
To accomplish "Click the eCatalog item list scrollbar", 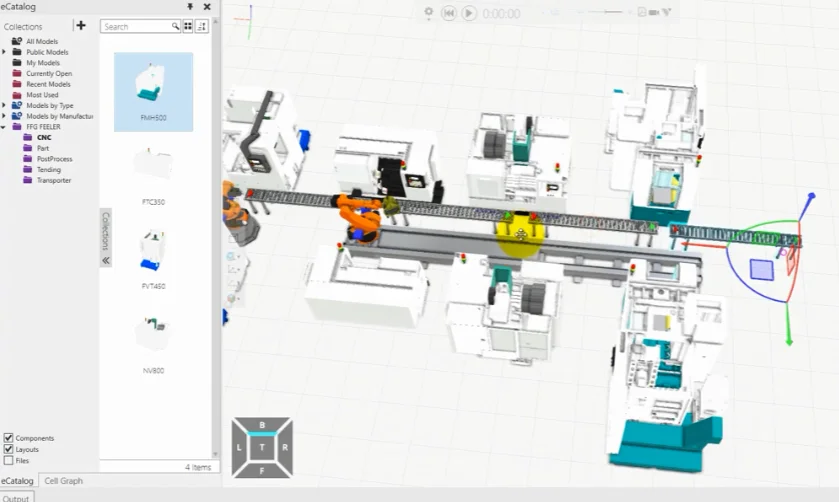I will [x=216, y=238].
